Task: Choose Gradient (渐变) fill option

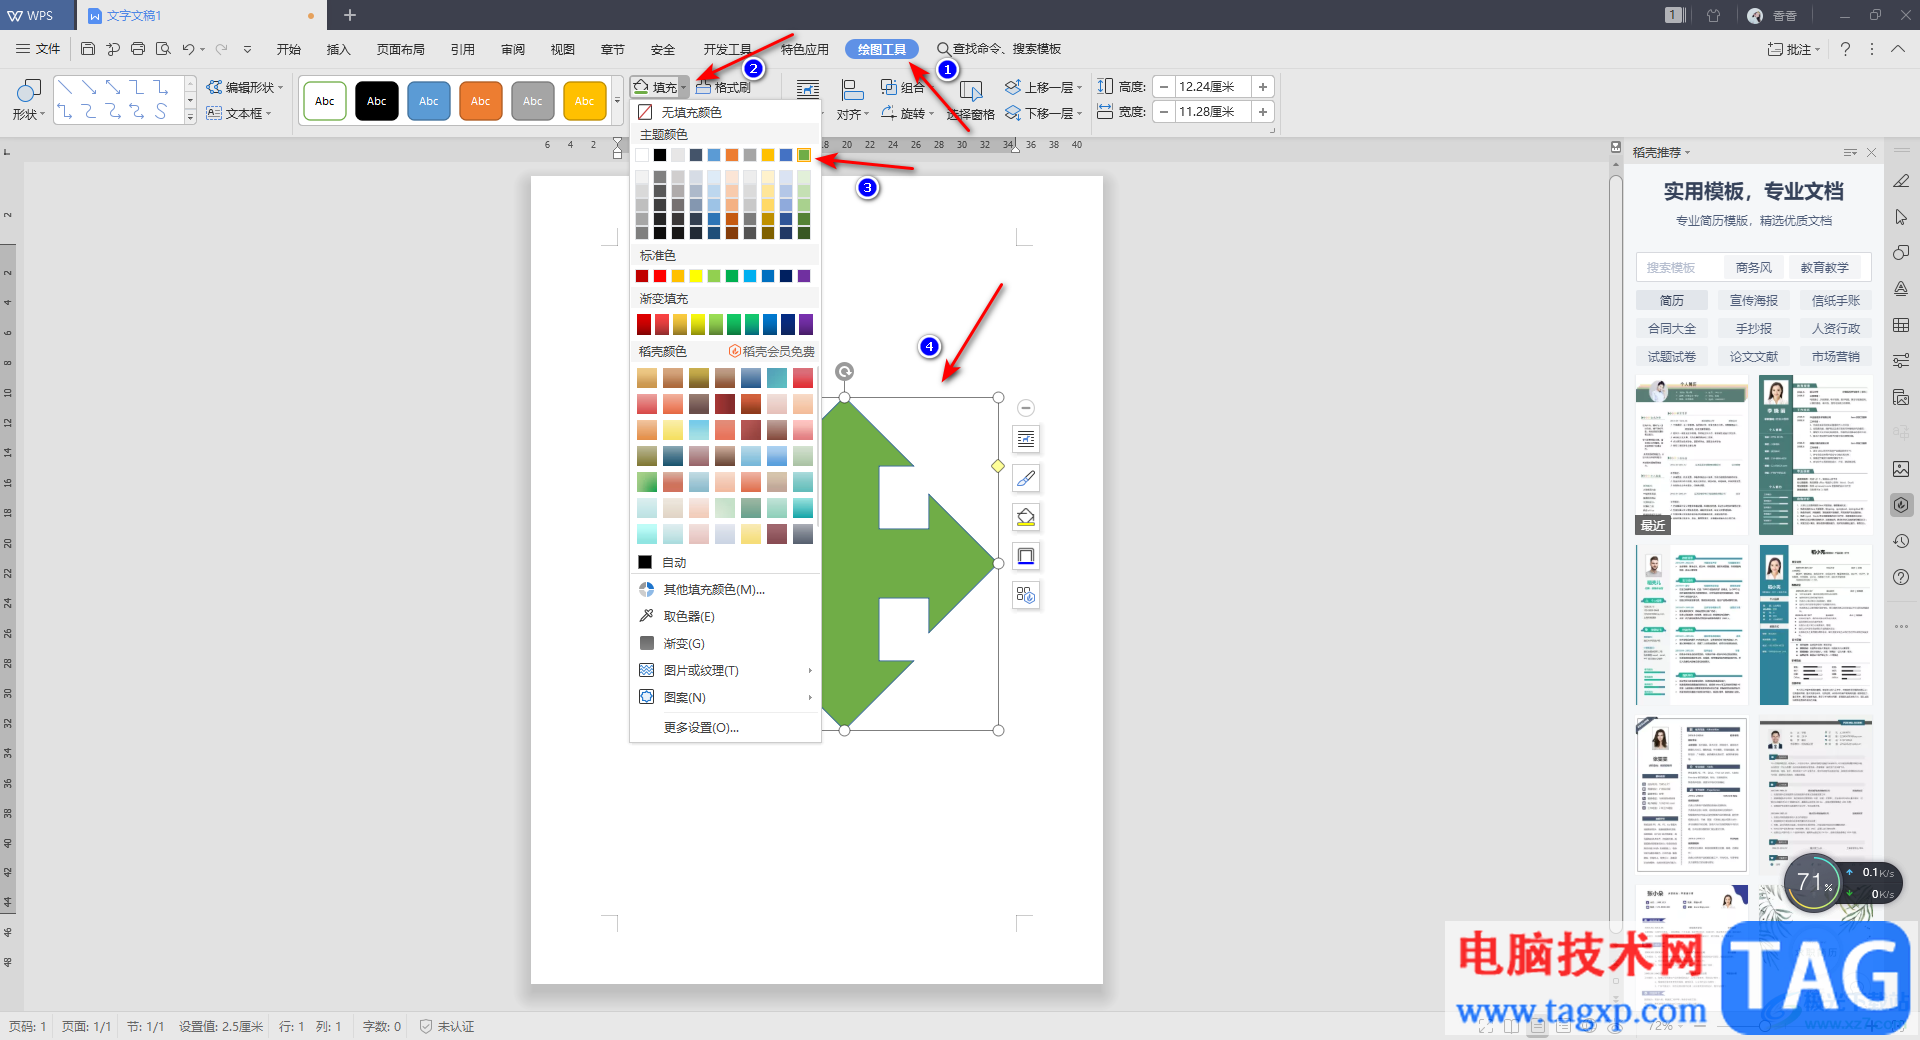Action: (x=725, y=643)
